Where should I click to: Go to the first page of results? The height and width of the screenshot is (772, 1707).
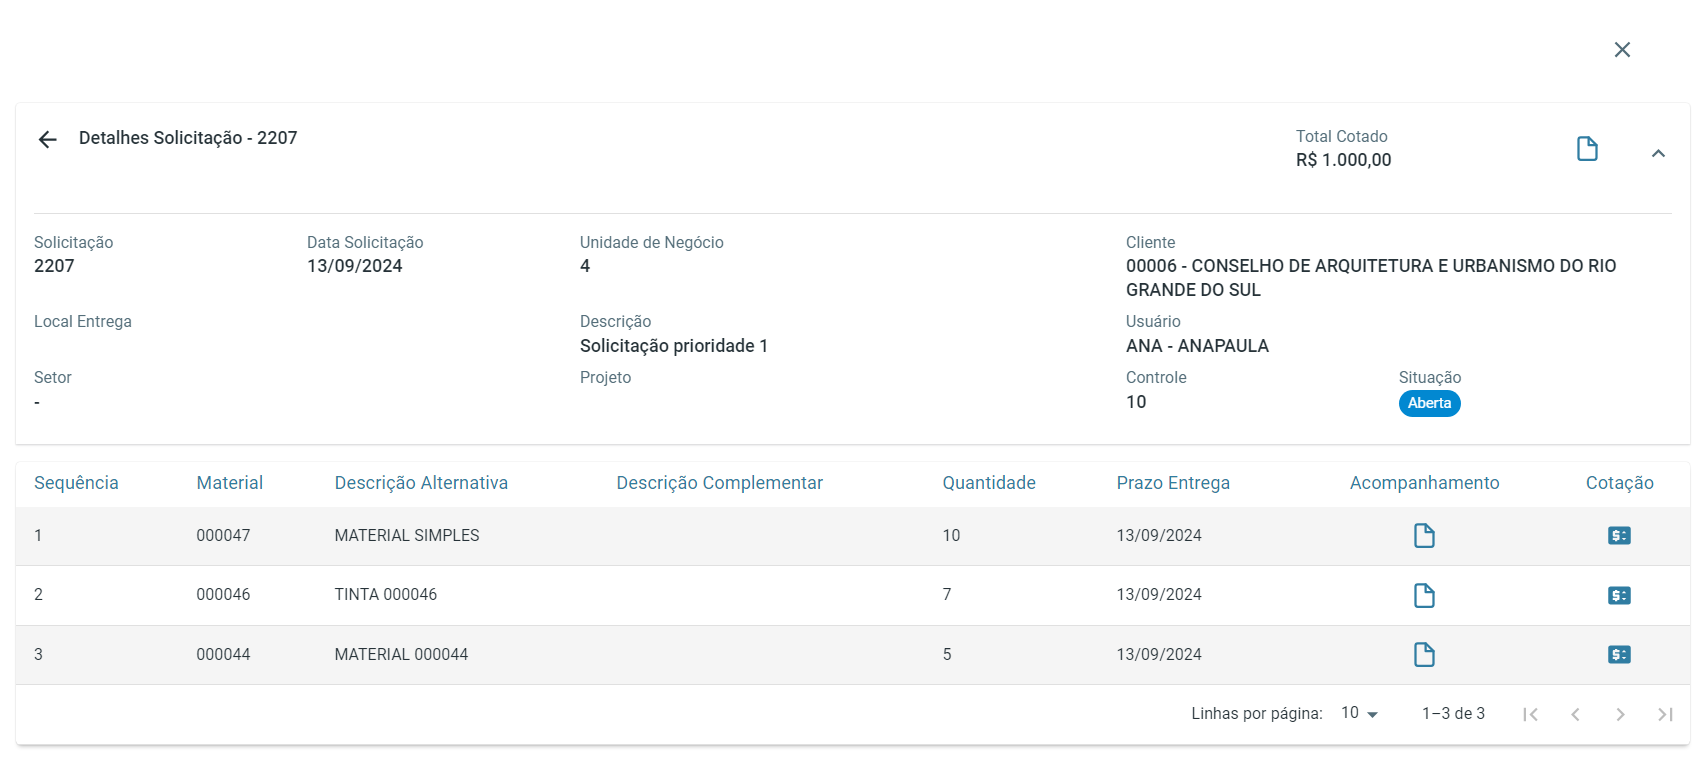coord(1530,714)
